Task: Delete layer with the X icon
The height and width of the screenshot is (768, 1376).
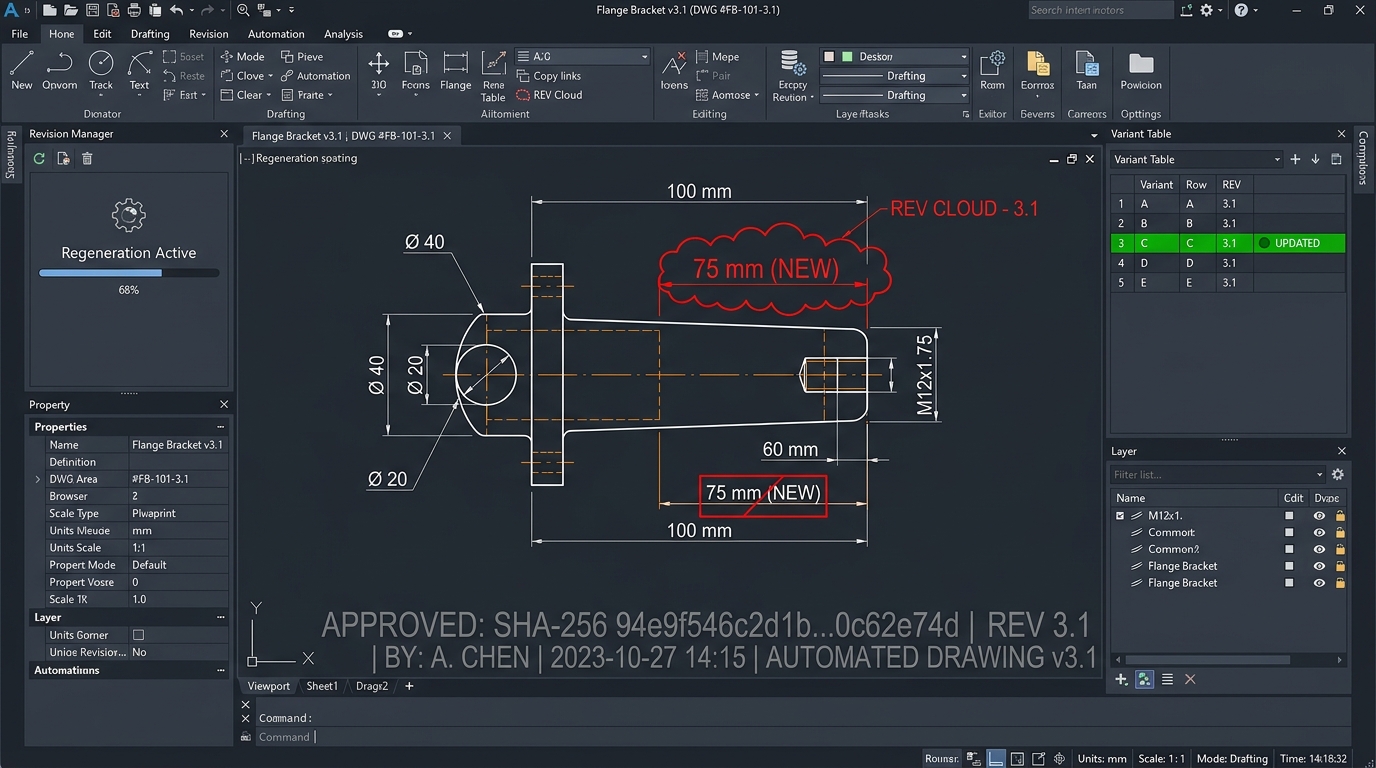Action: 1190,679
